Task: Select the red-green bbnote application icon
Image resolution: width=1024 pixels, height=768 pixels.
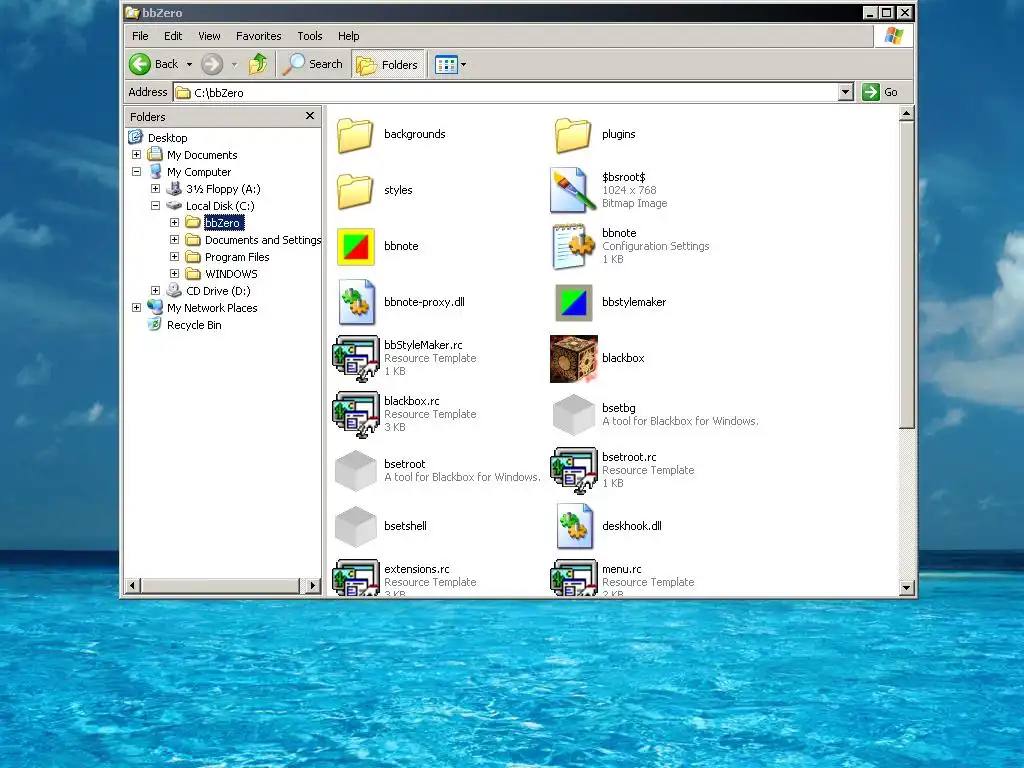Action: point(355,246)
